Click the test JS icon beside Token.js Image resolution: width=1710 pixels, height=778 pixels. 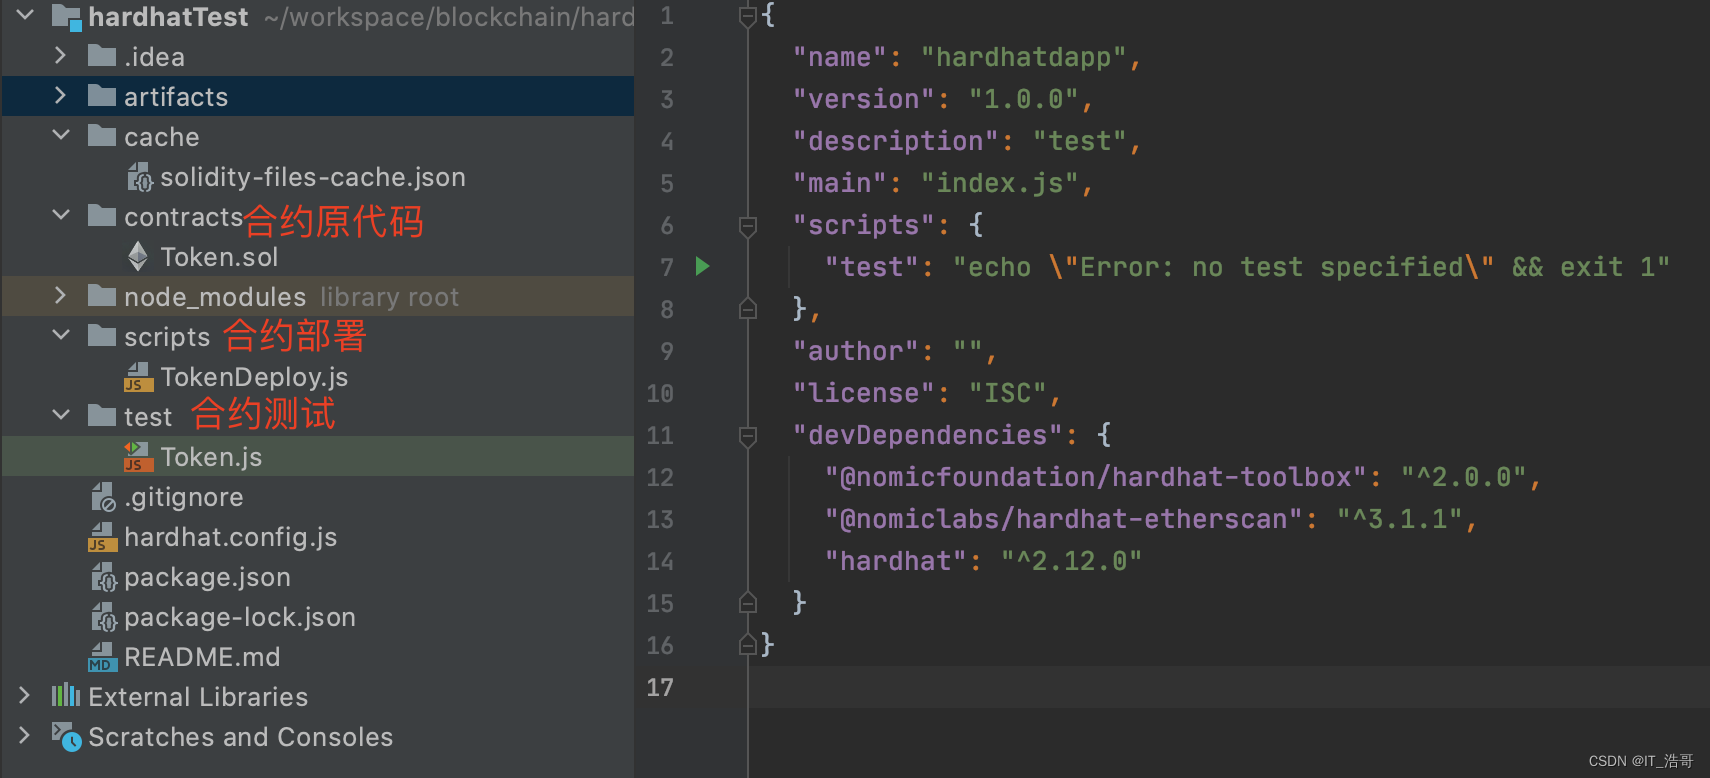click(x=138, y=457)
